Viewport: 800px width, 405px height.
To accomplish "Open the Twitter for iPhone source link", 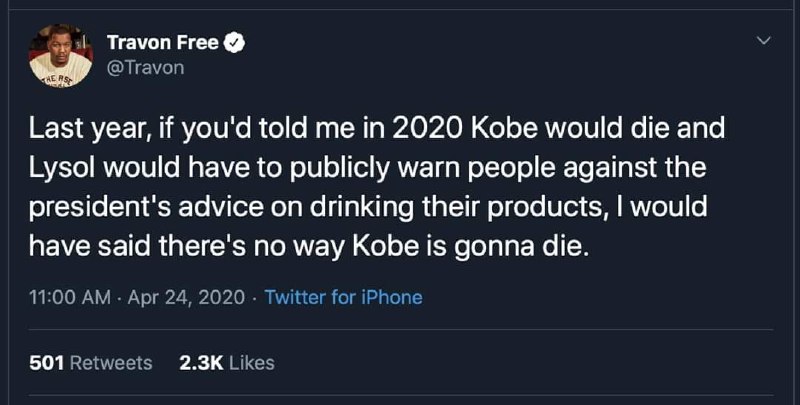I will [x=343, y=297].
